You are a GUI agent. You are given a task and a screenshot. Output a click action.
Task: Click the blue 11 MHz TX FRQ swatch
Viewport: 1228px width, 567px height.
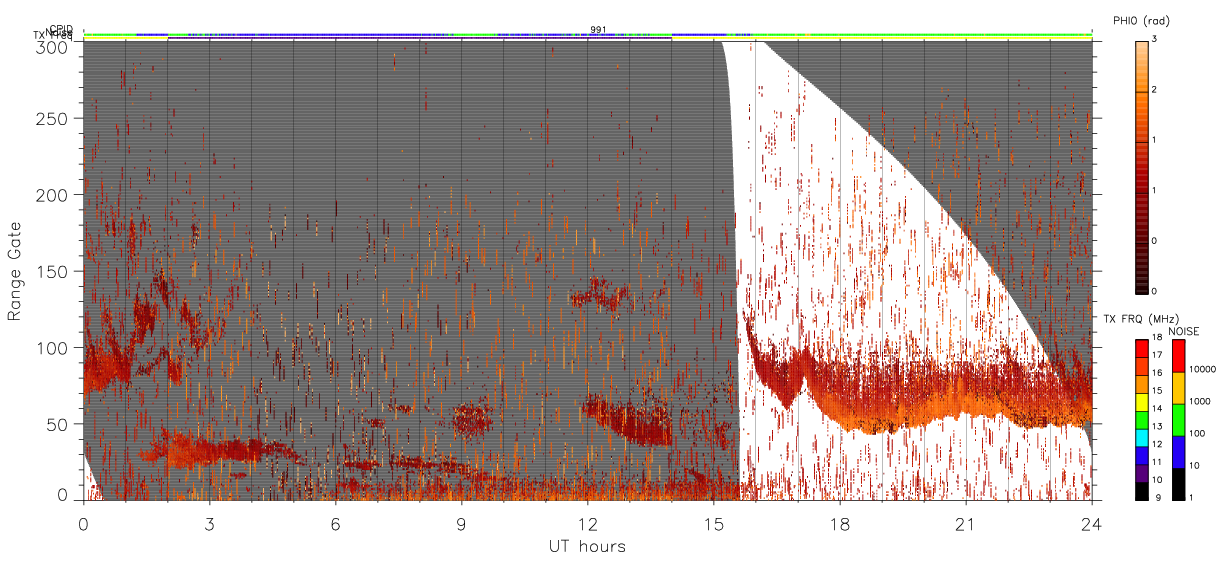(1141, 458)
